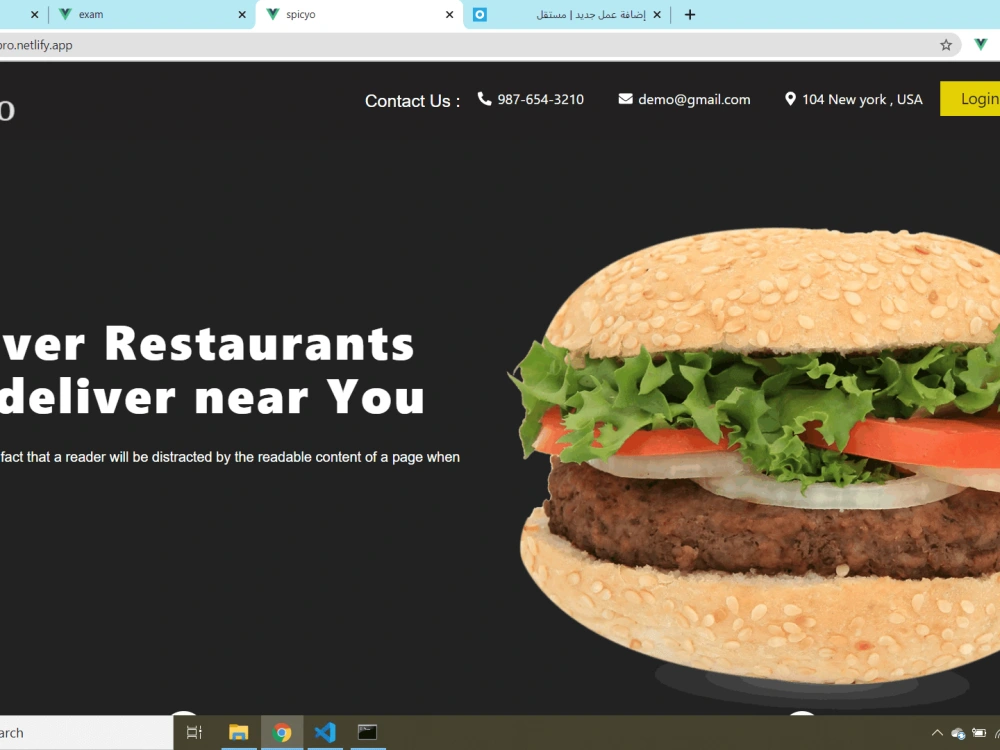Open File Explorer from the taskbar
Image resolution: width=1000 pixels, height=750 pixels.
tap(239, 732)
